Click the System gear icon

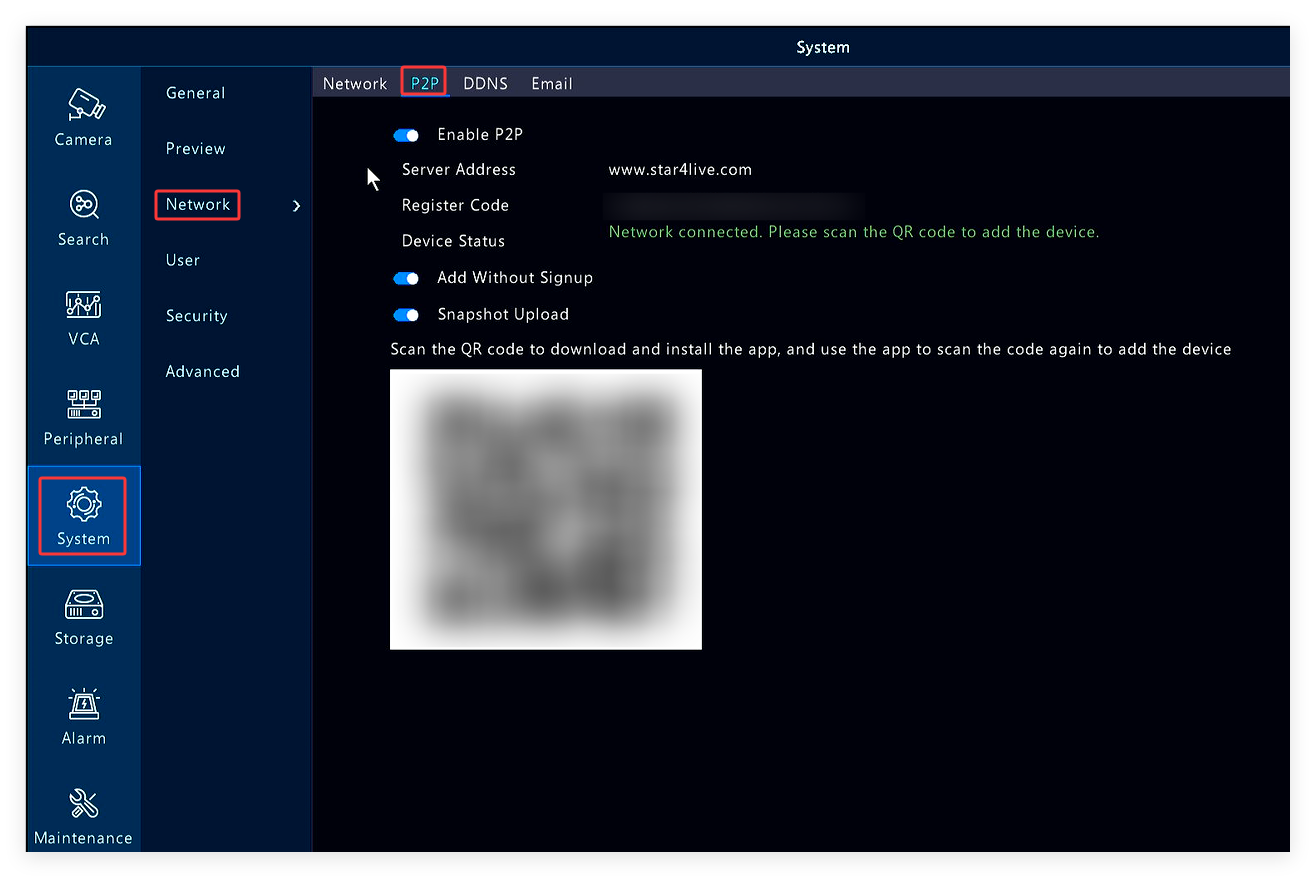[84, 504]
